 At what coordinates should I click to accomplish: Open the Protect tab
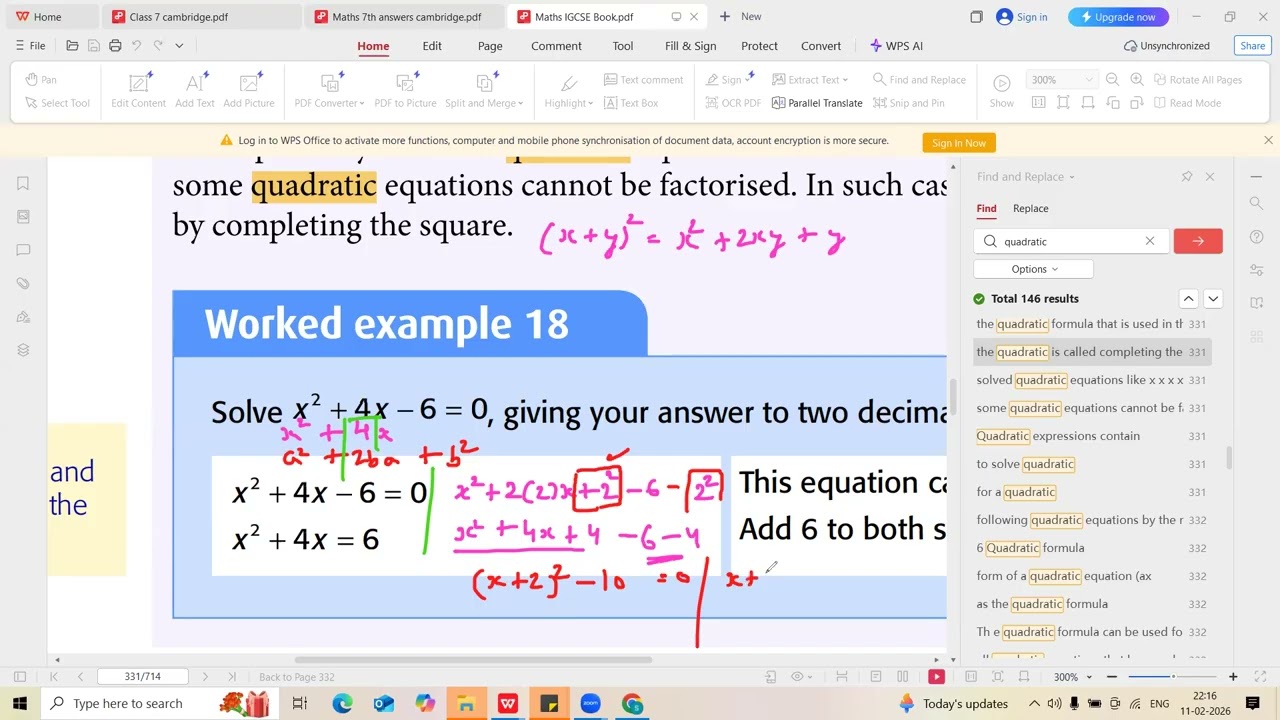(x=759, y=46)
